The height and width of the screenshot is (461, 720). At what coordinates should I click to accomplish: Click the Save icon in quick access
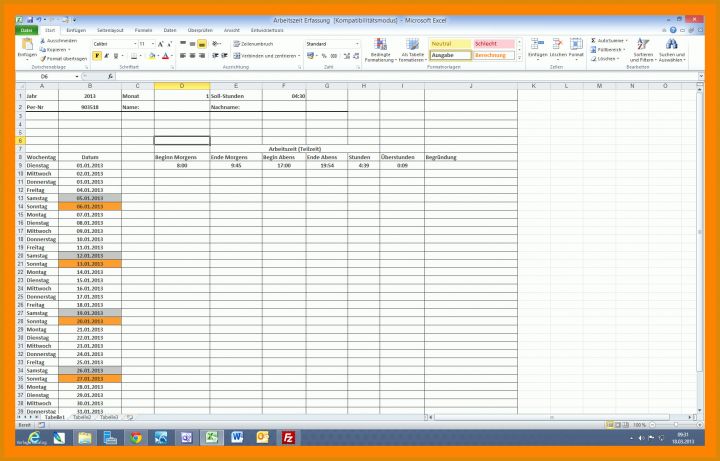[30, 20]
